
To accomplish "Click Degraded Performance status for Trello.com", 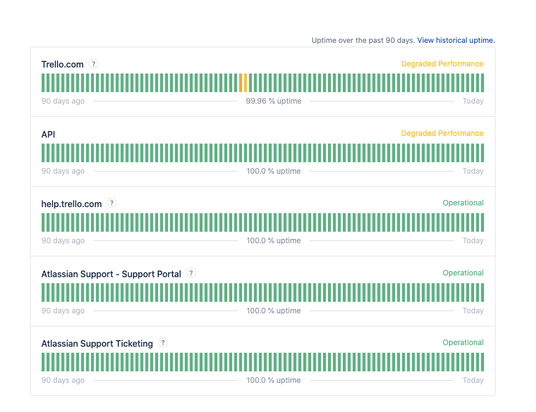I will (x=442, y=64).
